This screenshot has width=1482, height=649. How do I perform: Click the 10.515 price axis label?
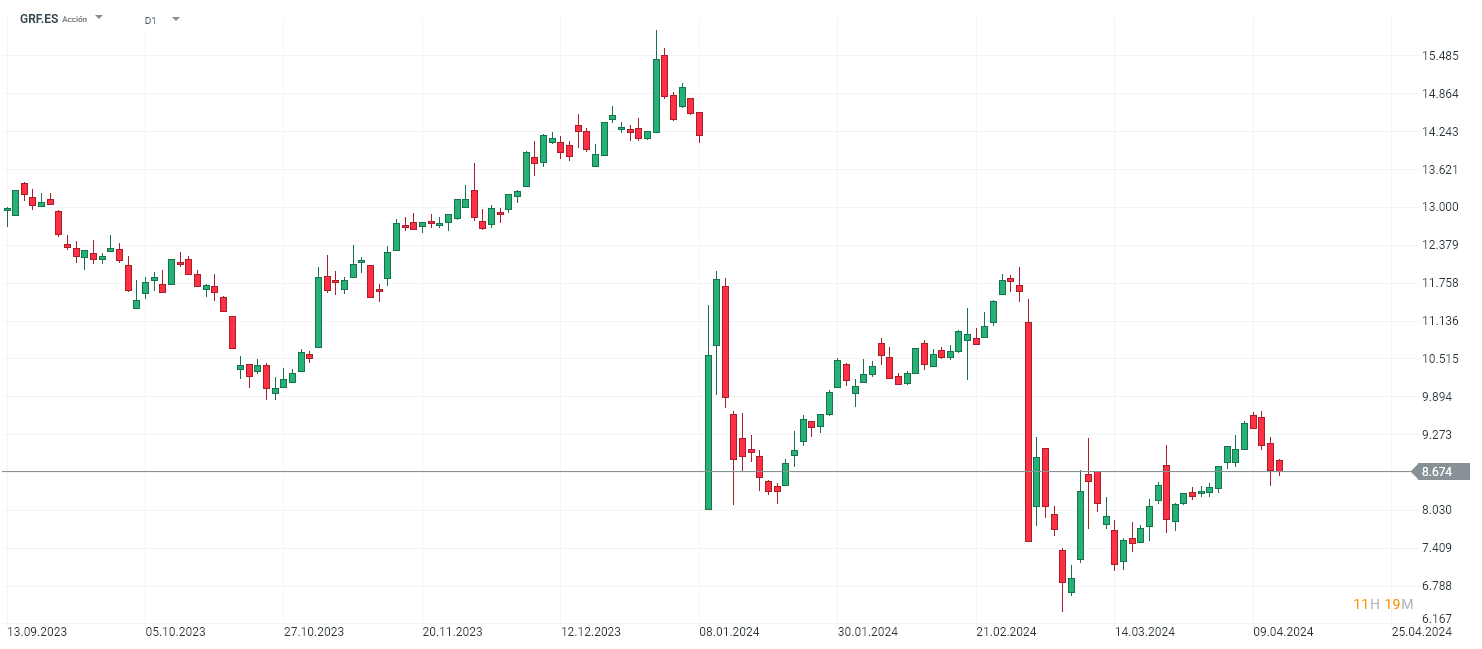coord(1440,359)
